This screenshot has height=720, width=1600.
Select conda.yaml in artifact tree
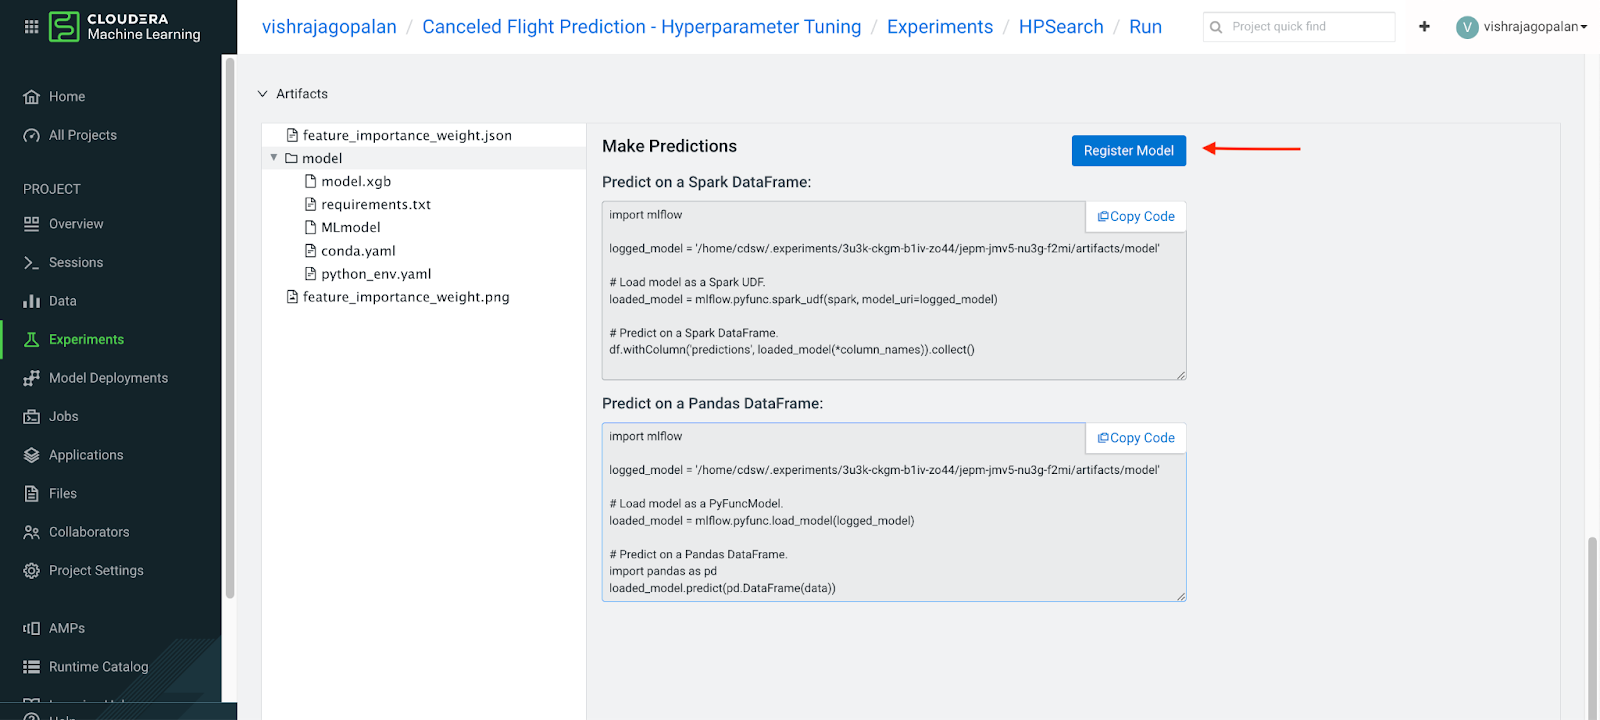[358, 251]
